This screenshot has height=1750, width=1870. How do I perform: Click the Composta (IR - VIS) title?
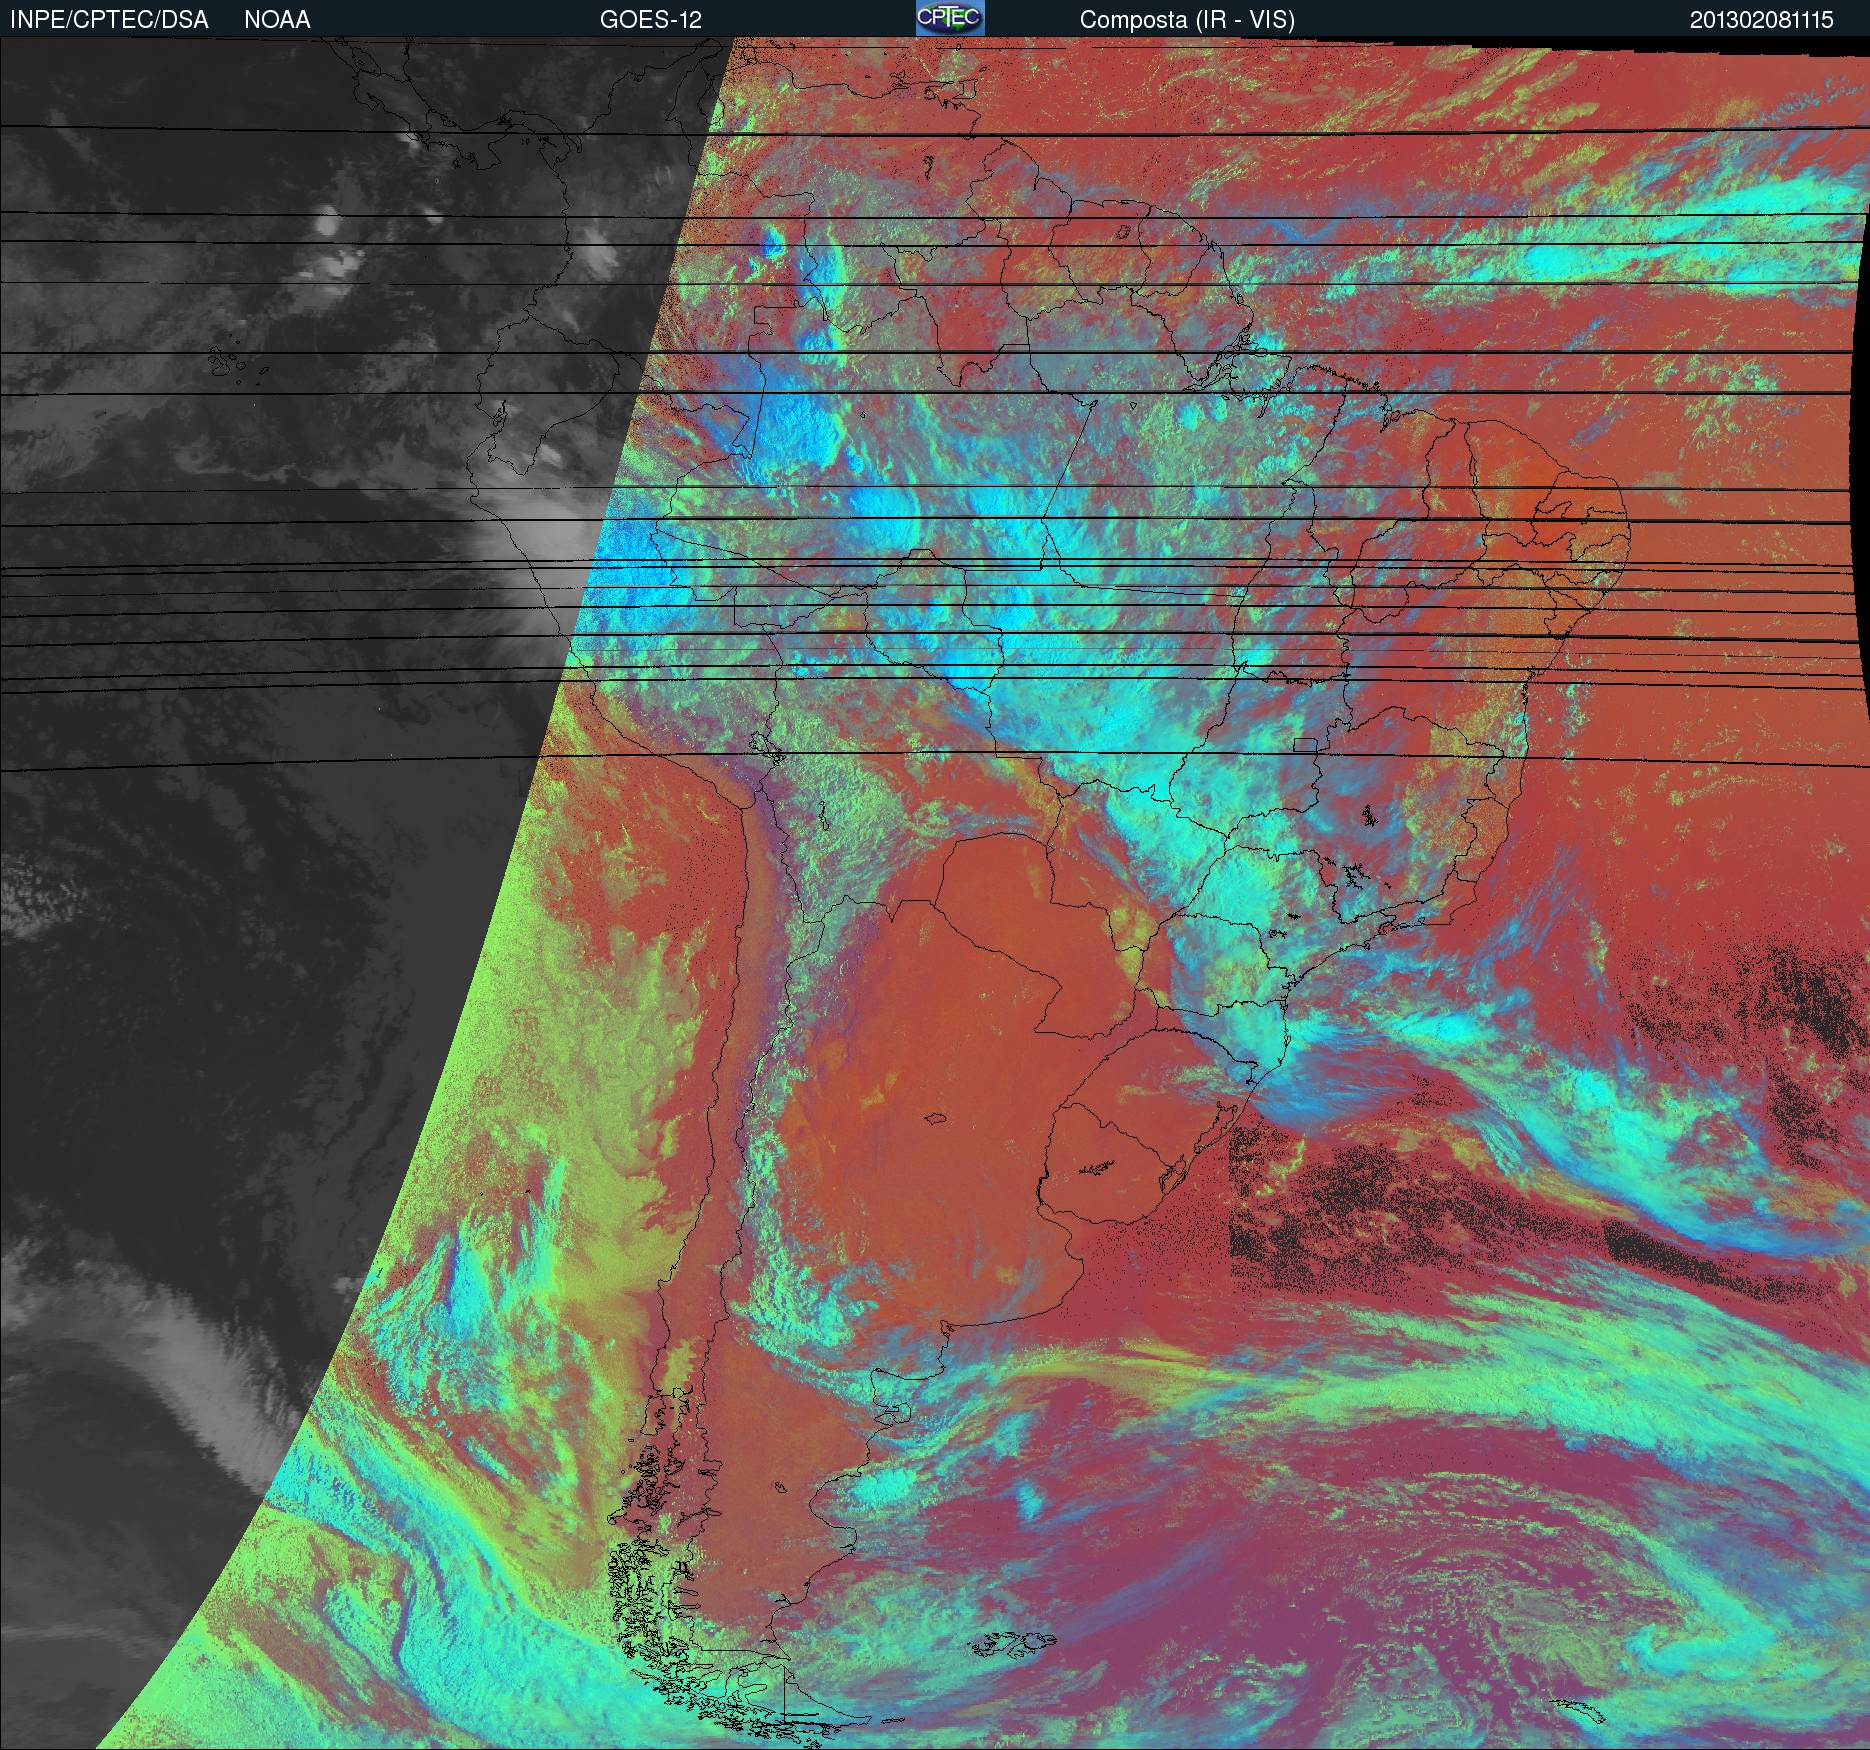[1187, 20]
